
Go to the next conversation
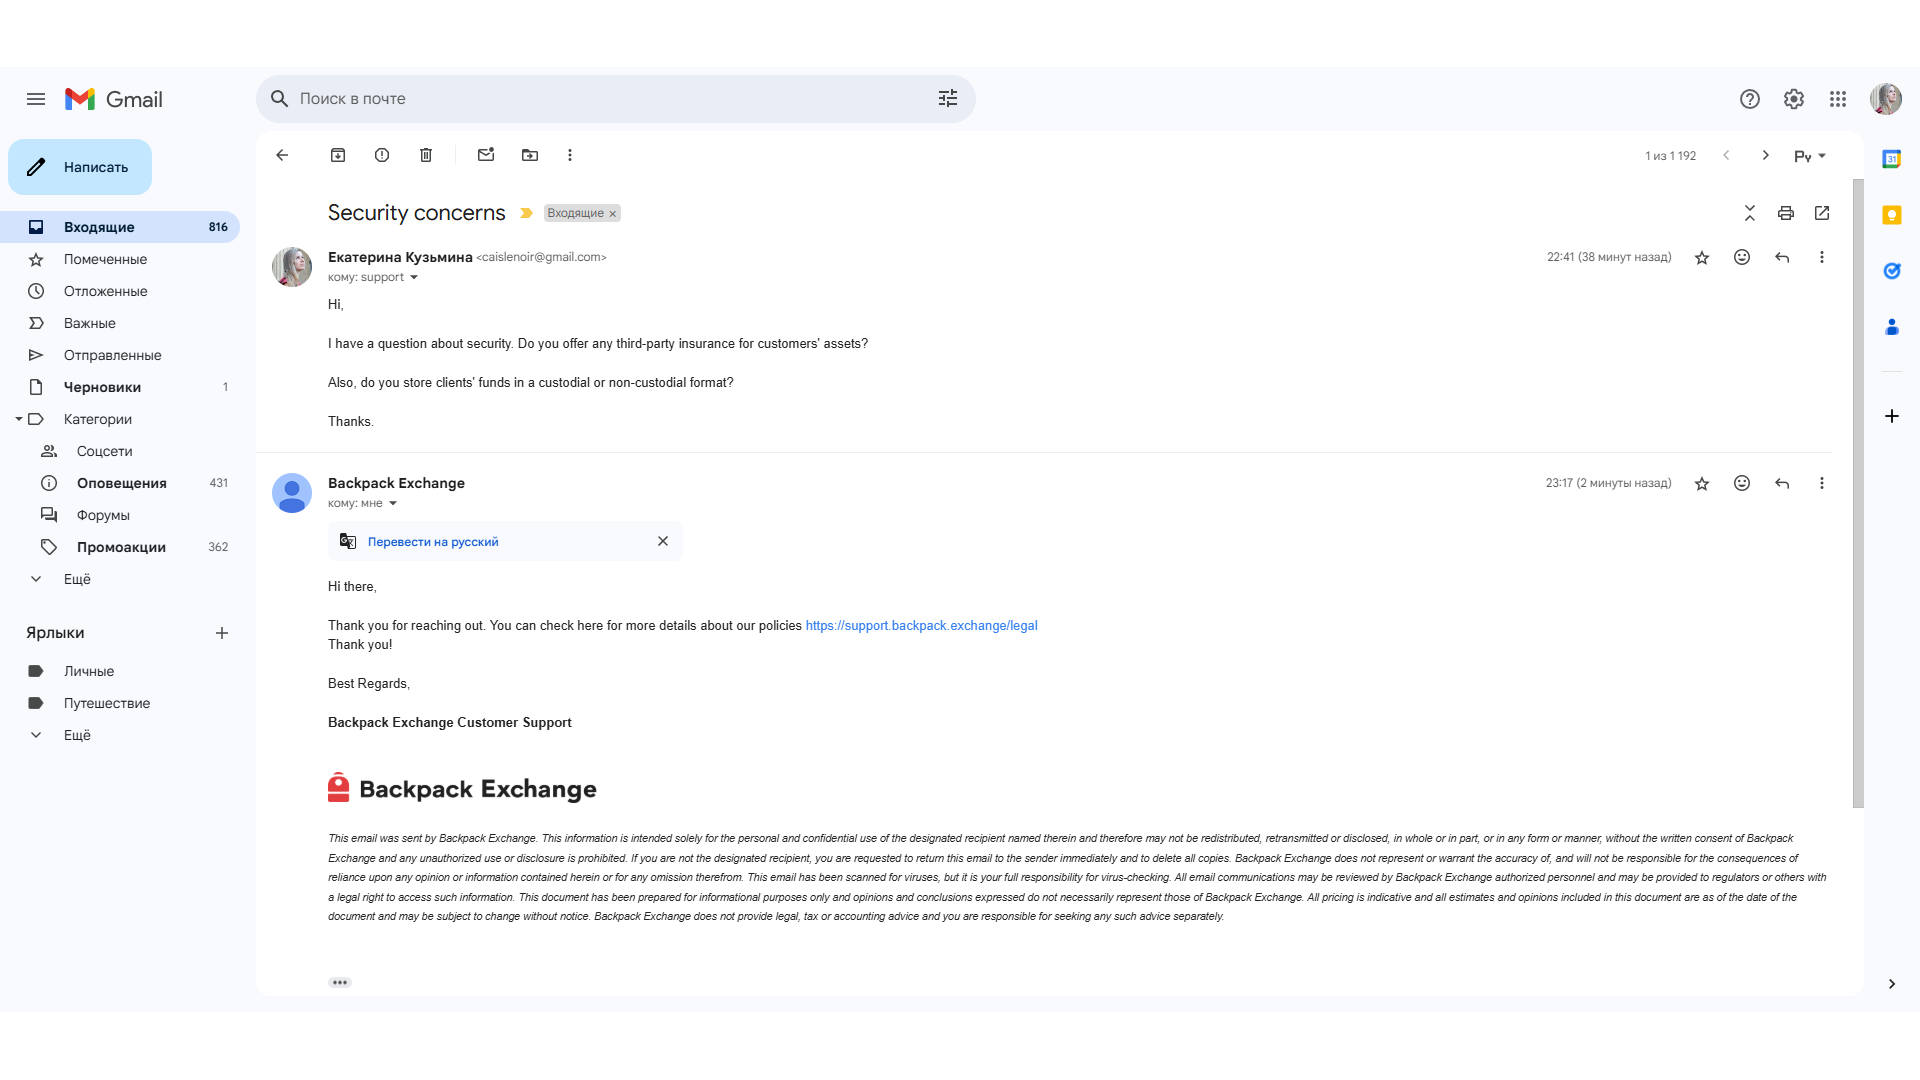1765,155
